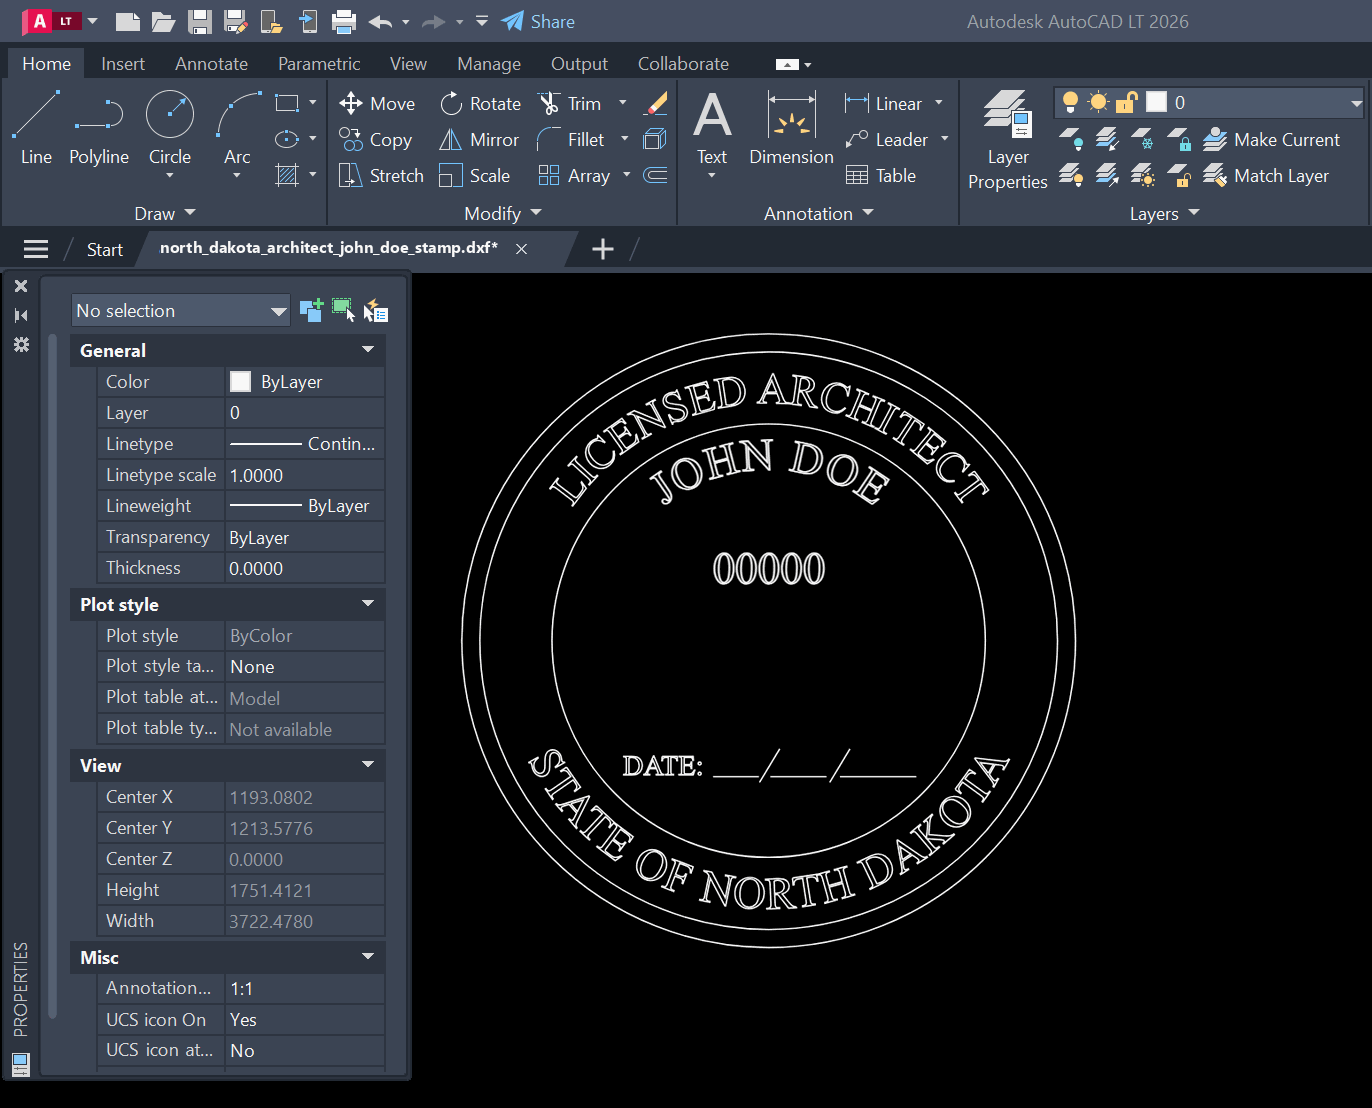This screenshot has height=1108, width=1372.
Task: Switch to the Manage ribbon tab
Action: coord(489,64)
